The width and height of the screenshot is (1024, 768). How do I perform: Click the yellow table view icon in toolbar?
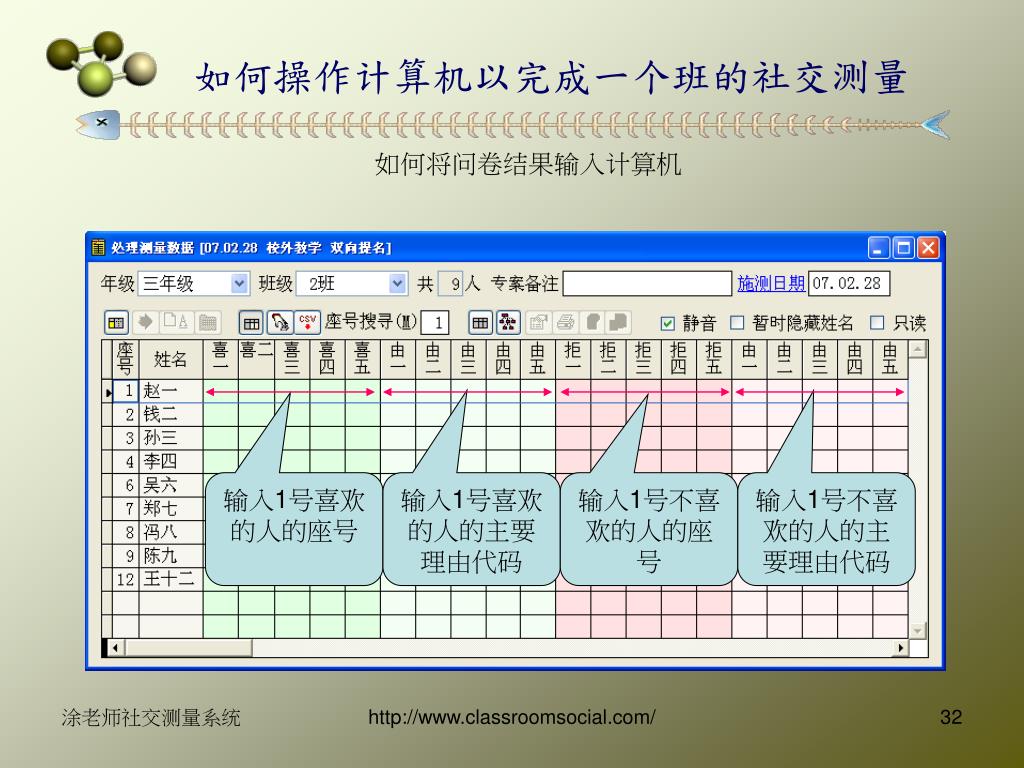coord(116,323)
